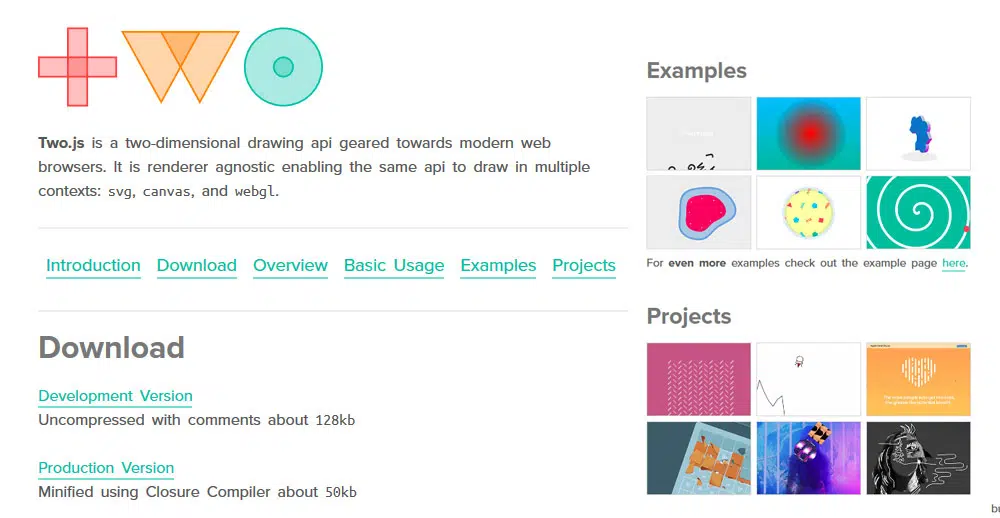Jump to the Overview section
Screen dimensions: 1000x518
pyautogui.click(x=290, y=265)
